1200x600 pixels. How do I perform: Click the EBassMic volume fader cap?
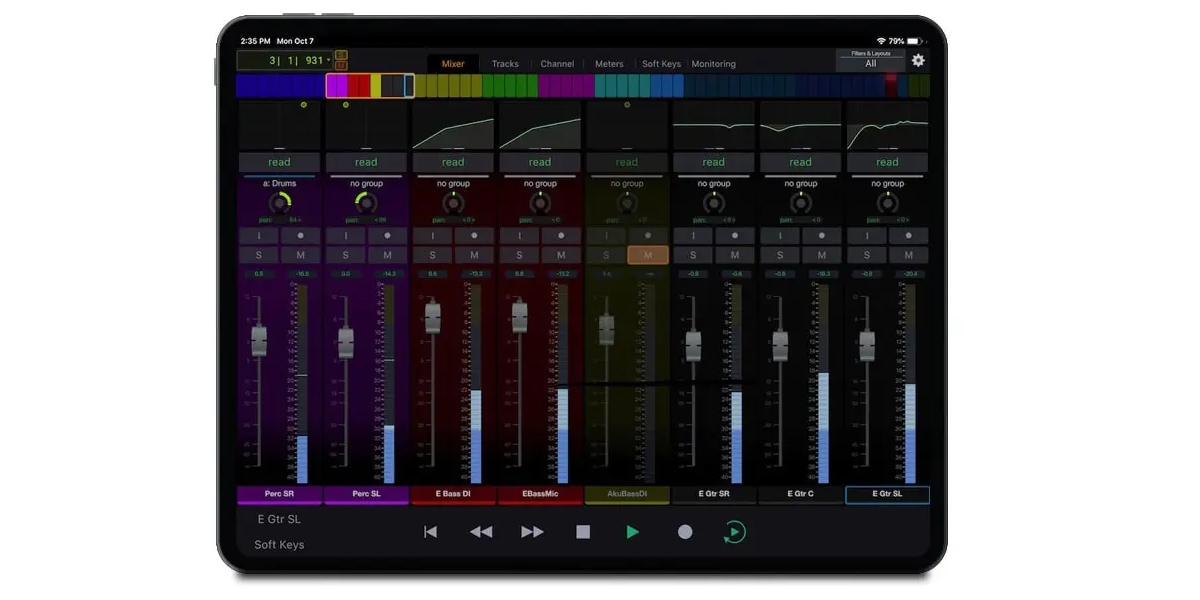click(519, 317)
